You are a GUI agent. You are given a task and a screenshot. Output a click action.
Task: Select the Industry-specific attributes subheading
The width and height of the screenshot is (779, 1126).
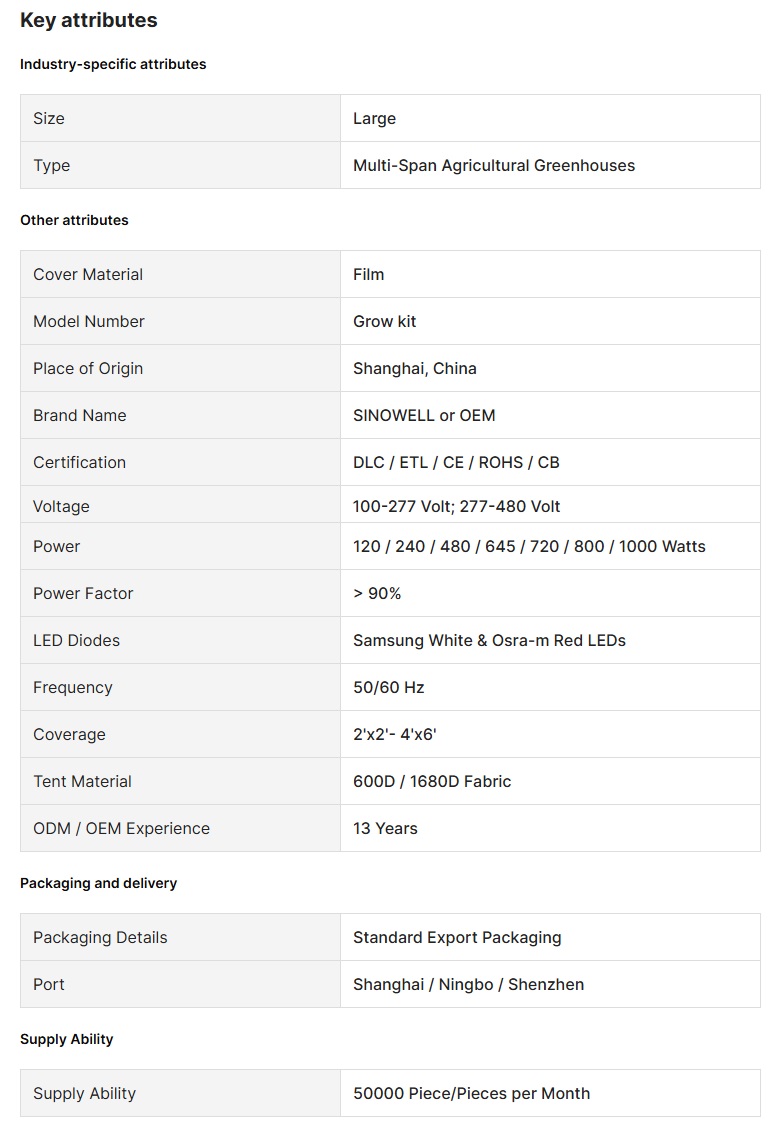113,64
